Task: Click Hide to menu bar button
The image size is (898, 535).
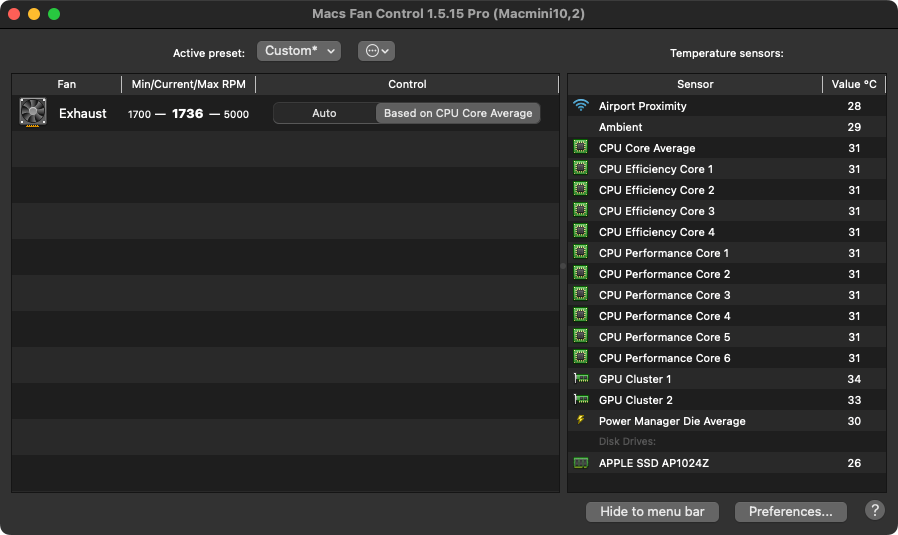Action: tap(652, 512)
